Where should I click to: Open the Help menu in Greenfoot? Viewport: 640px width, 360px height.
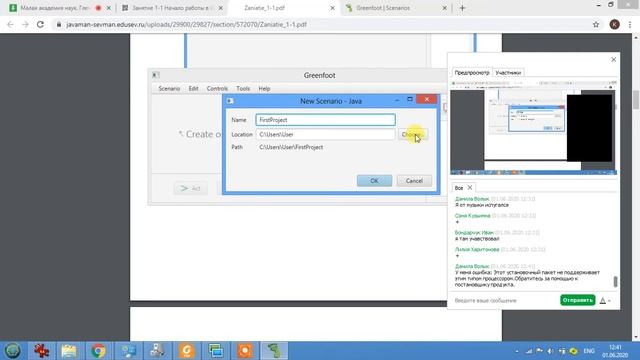[264, 89]
